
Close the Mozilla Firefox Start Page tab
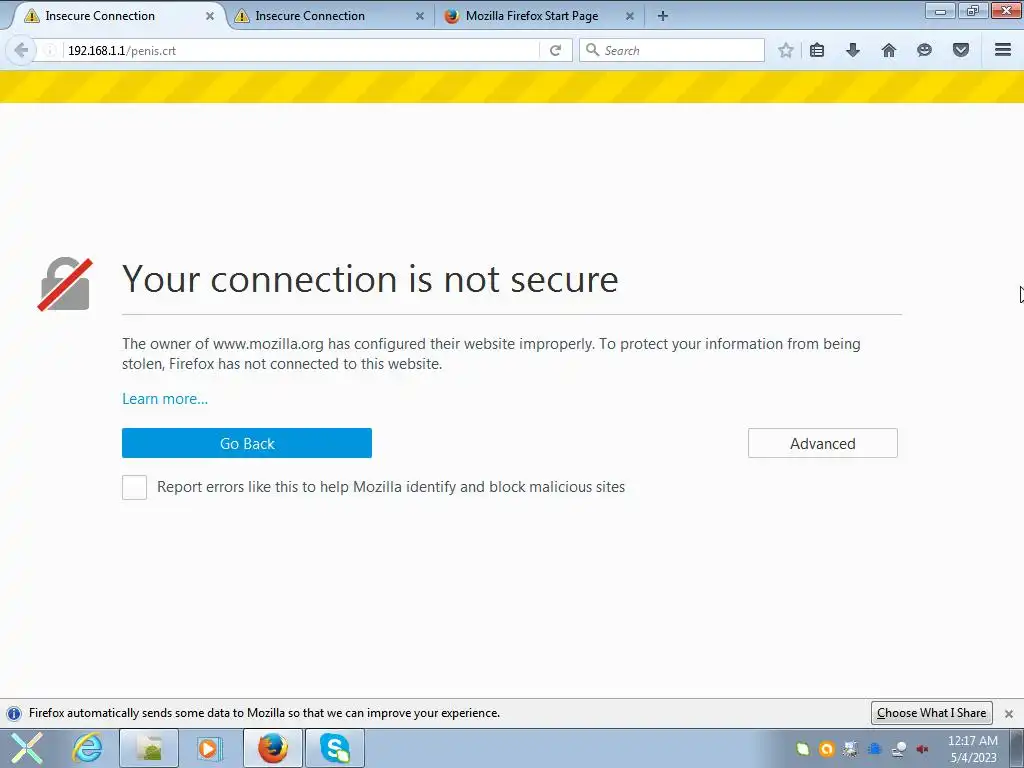(x=630, y=16)
